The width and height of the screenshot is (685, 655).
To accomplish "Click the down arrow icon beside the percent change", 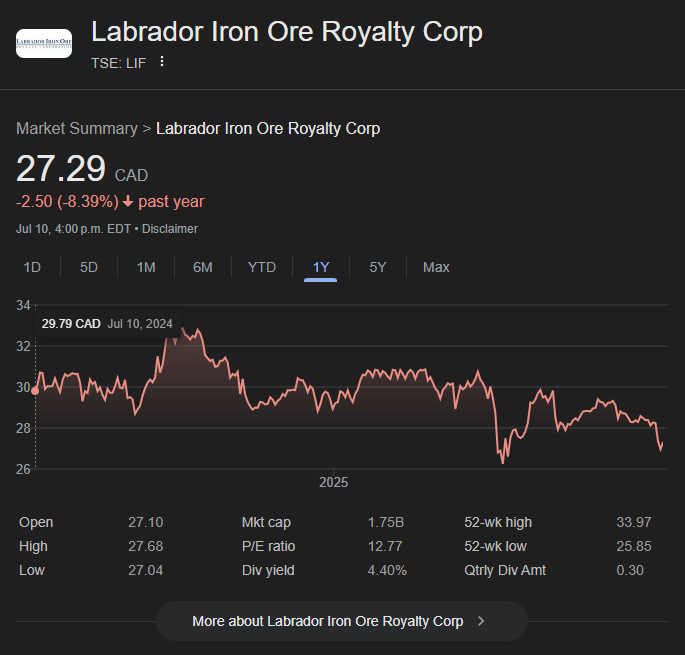I will [x=128, y=201].
